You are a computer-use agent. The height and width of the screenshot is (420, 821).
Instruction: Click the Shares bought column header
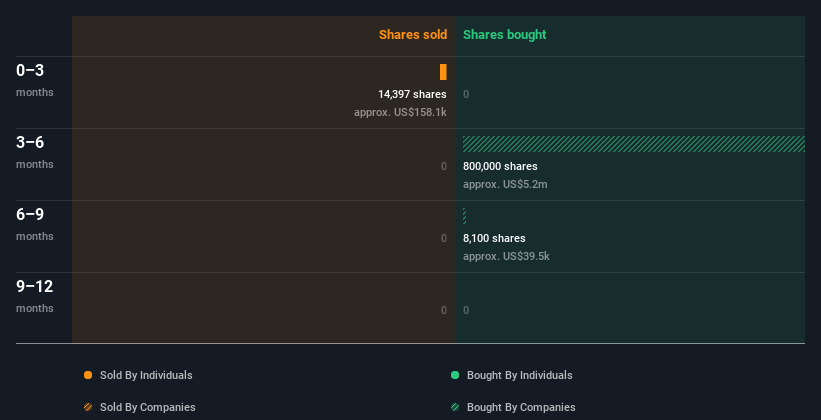coord(504,35)
